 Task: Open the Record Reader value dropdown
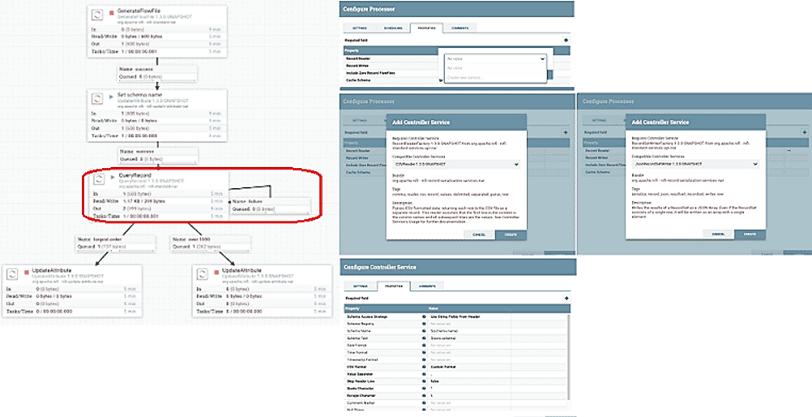click(x=495, y=58)
